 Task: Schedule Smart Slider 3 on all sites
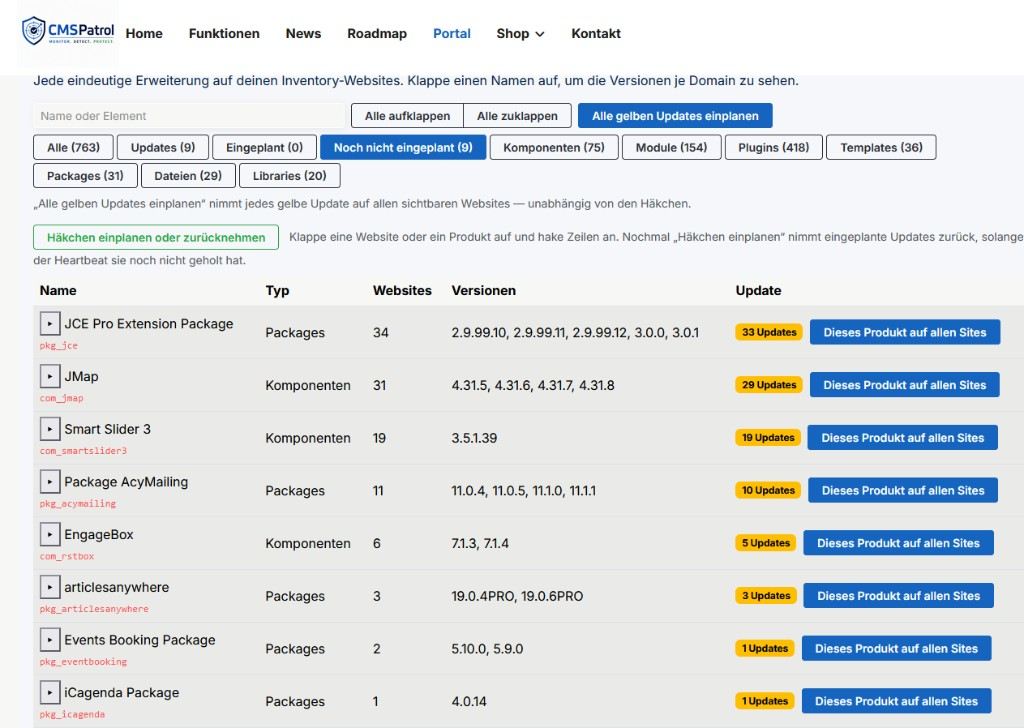coord(903,437)
